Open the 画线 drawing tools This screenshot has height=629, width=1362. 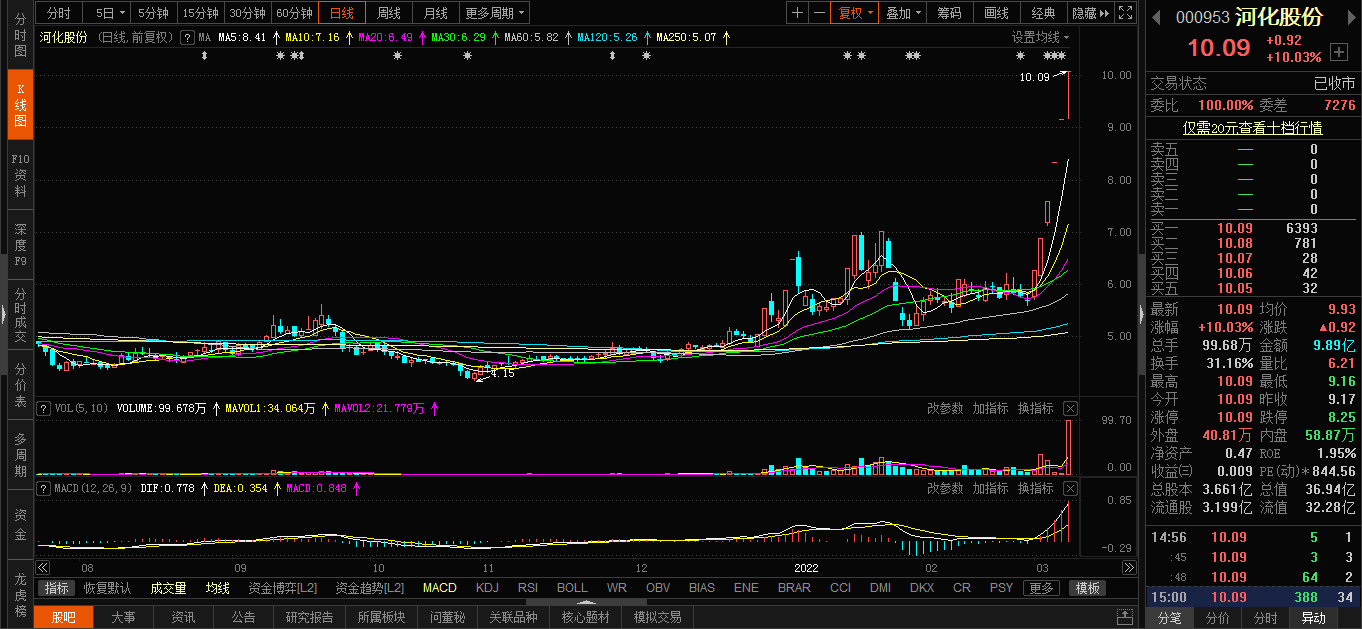click(x=996, y=13)
